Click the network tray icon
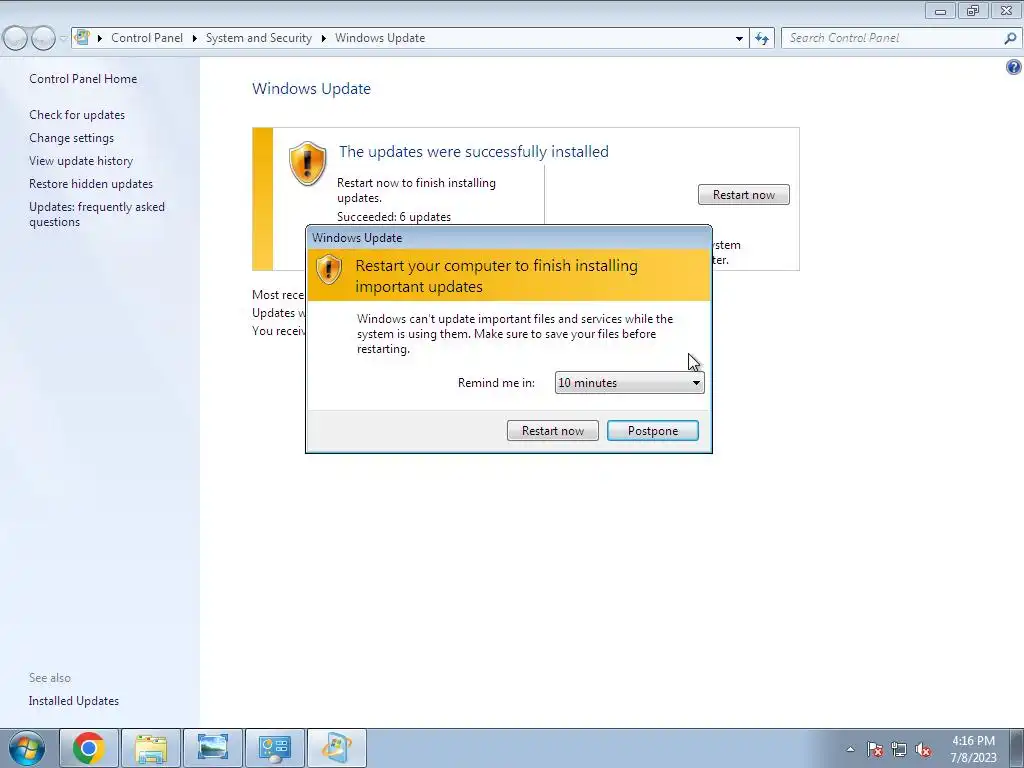Viewport: 1024px width, 768px height. click(x=899, y=749)
